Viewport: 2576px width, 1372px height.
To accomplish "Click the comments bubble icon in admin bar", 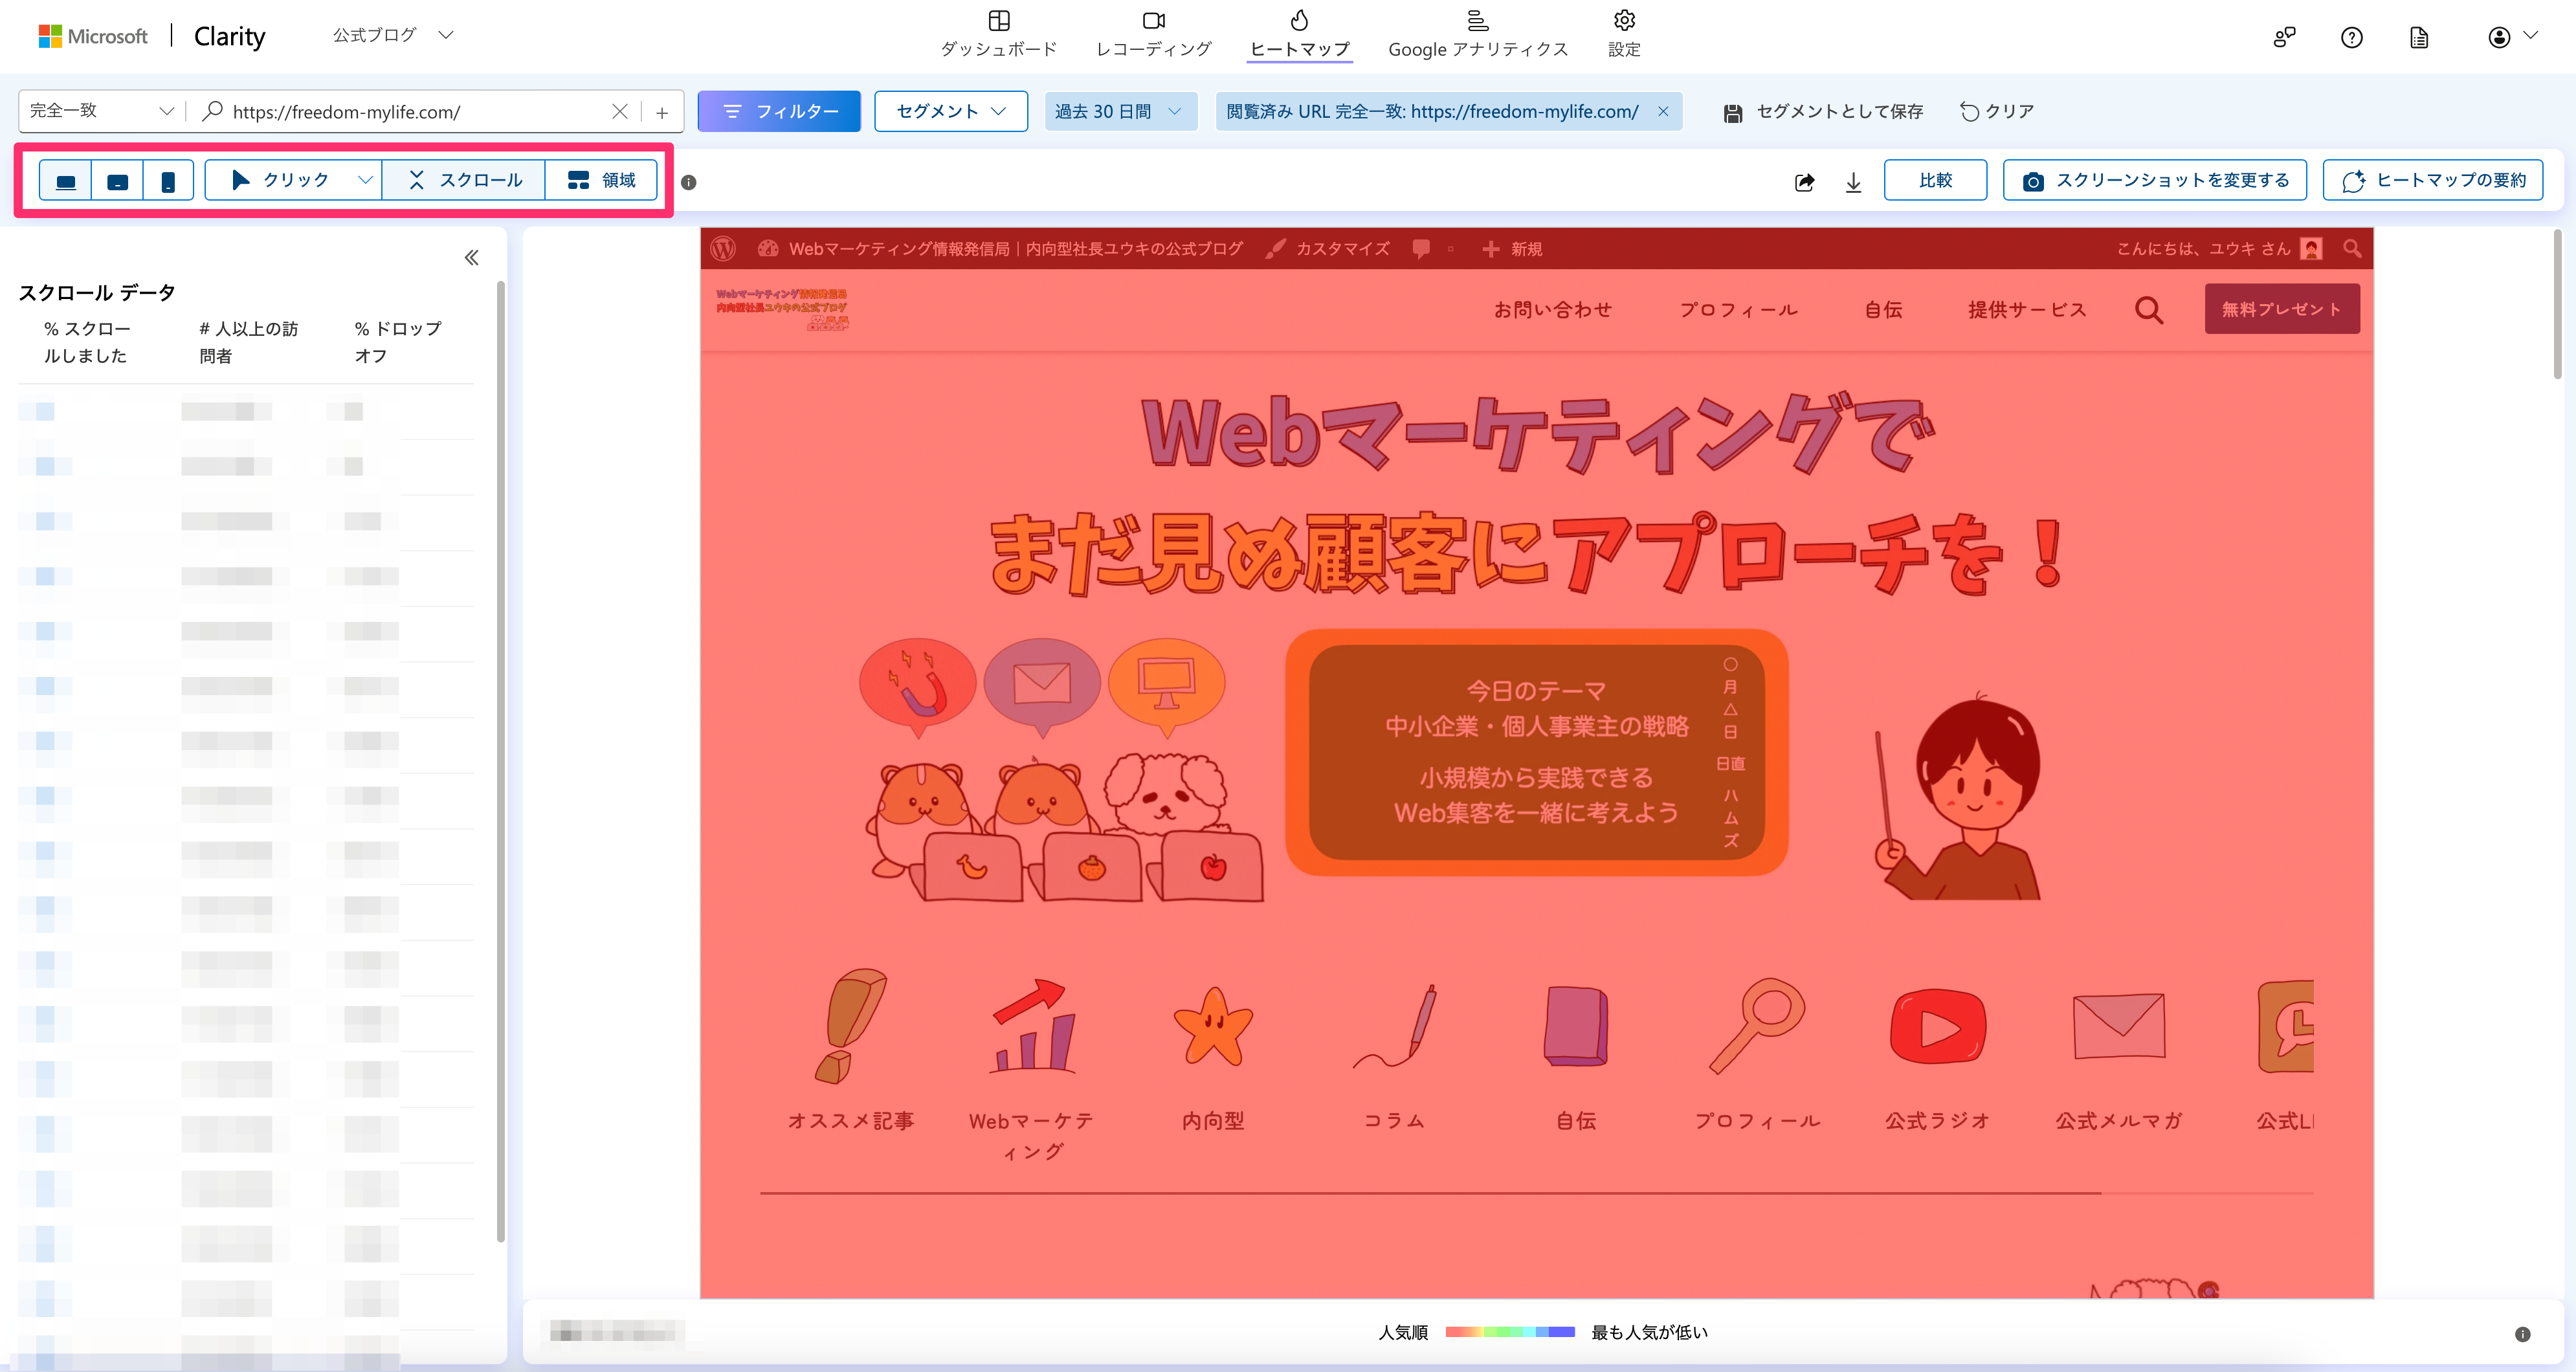I will pos(1421,248).
